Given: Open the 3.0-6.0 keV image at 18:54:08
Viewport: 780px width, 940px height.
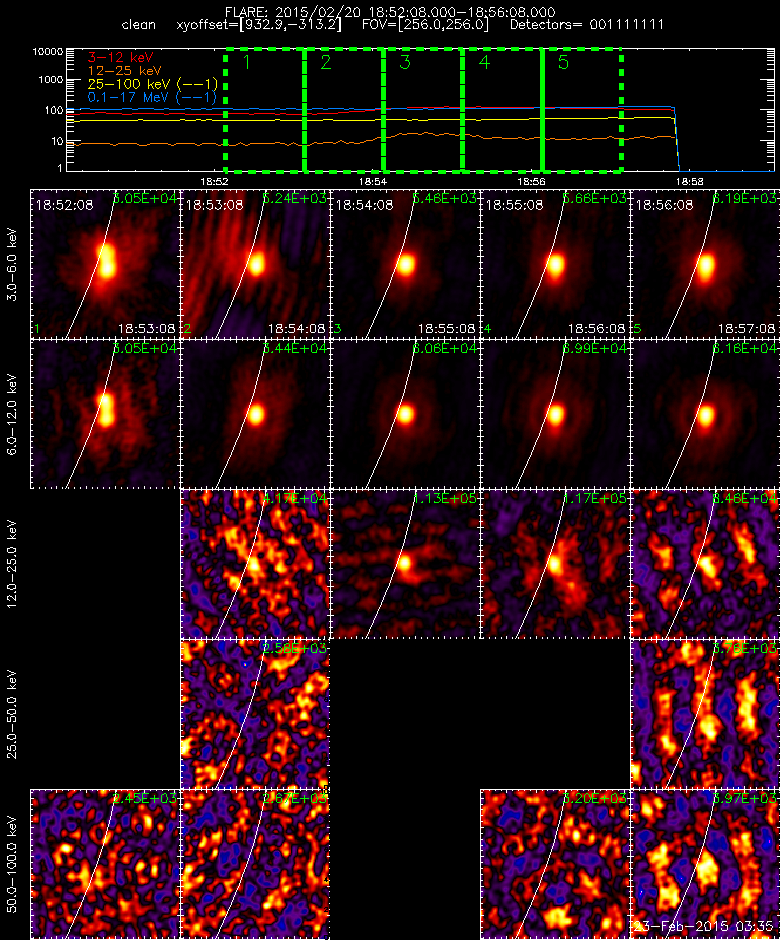Looking at the screenshot, I should tap(405, 264).
